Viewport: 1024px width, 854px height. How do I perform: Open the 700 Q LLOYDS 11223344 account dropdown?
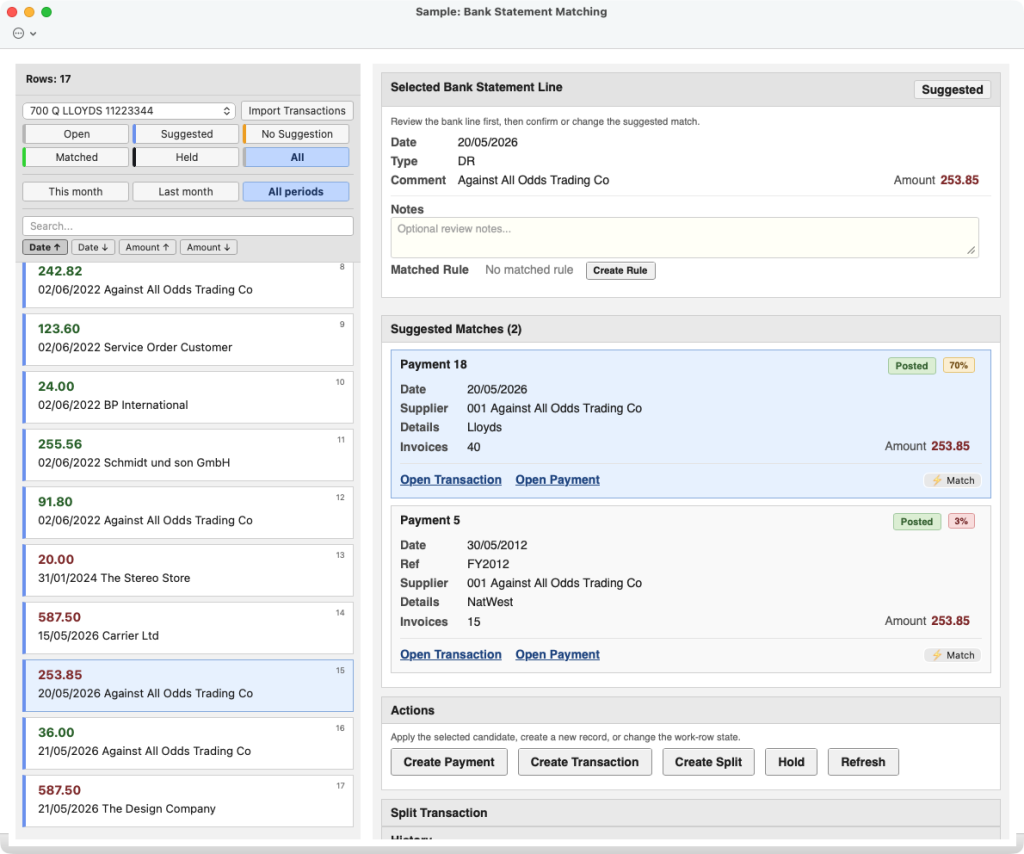129,111
